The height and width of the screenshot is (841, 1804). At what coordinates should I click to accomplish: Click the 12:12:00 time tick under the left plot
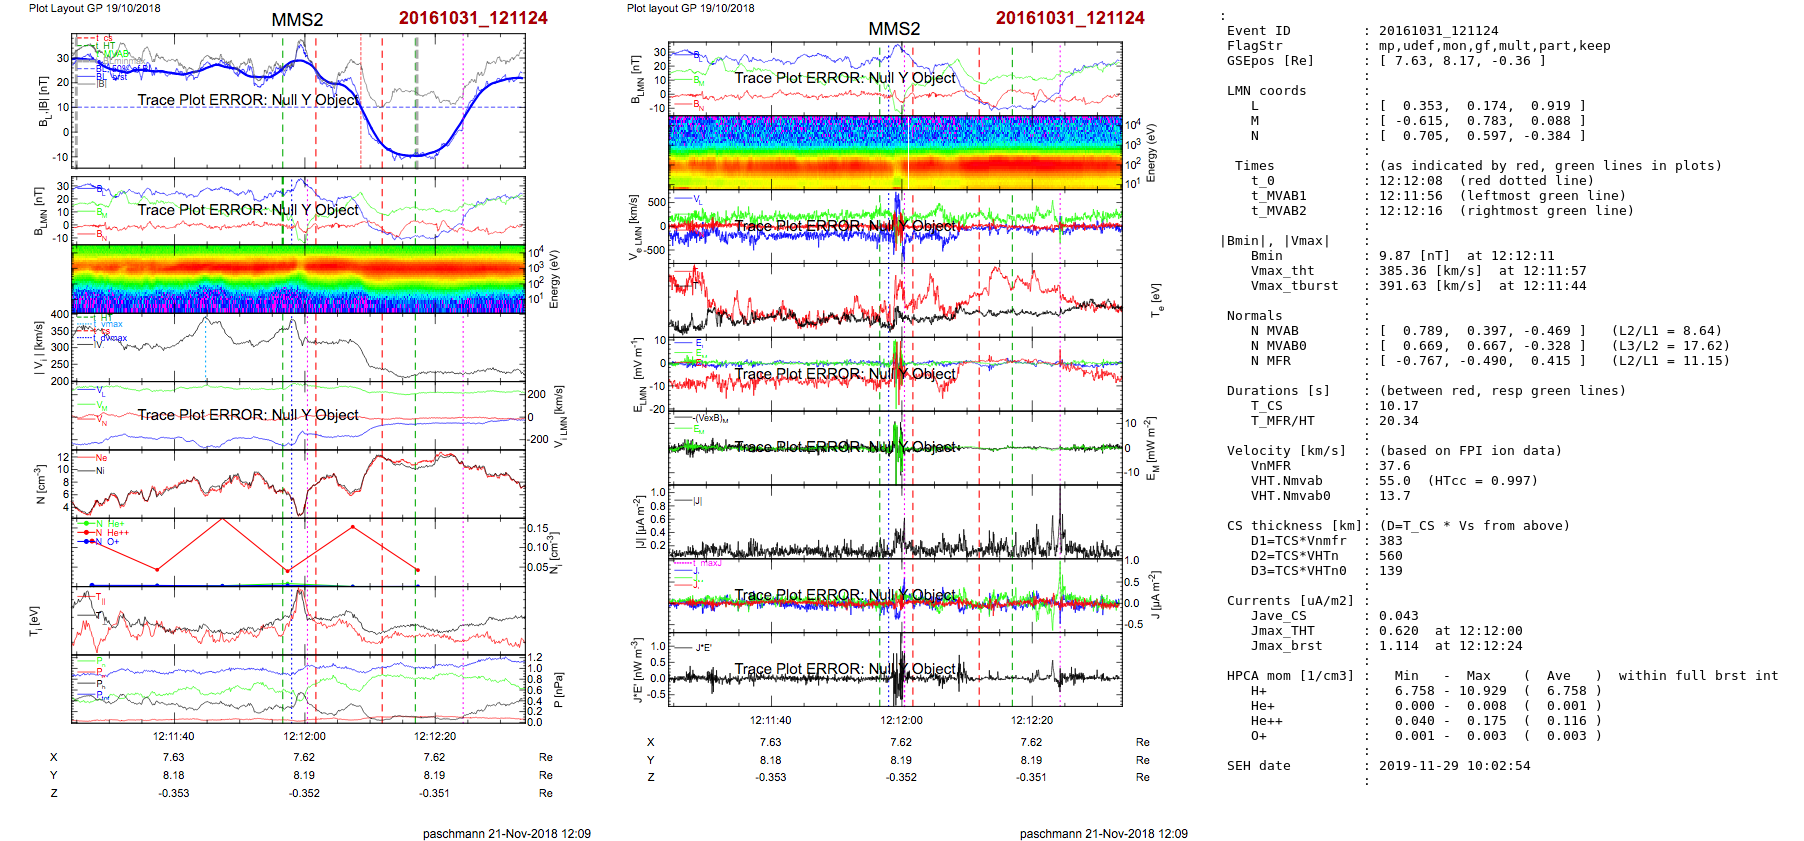pos(304,736)
